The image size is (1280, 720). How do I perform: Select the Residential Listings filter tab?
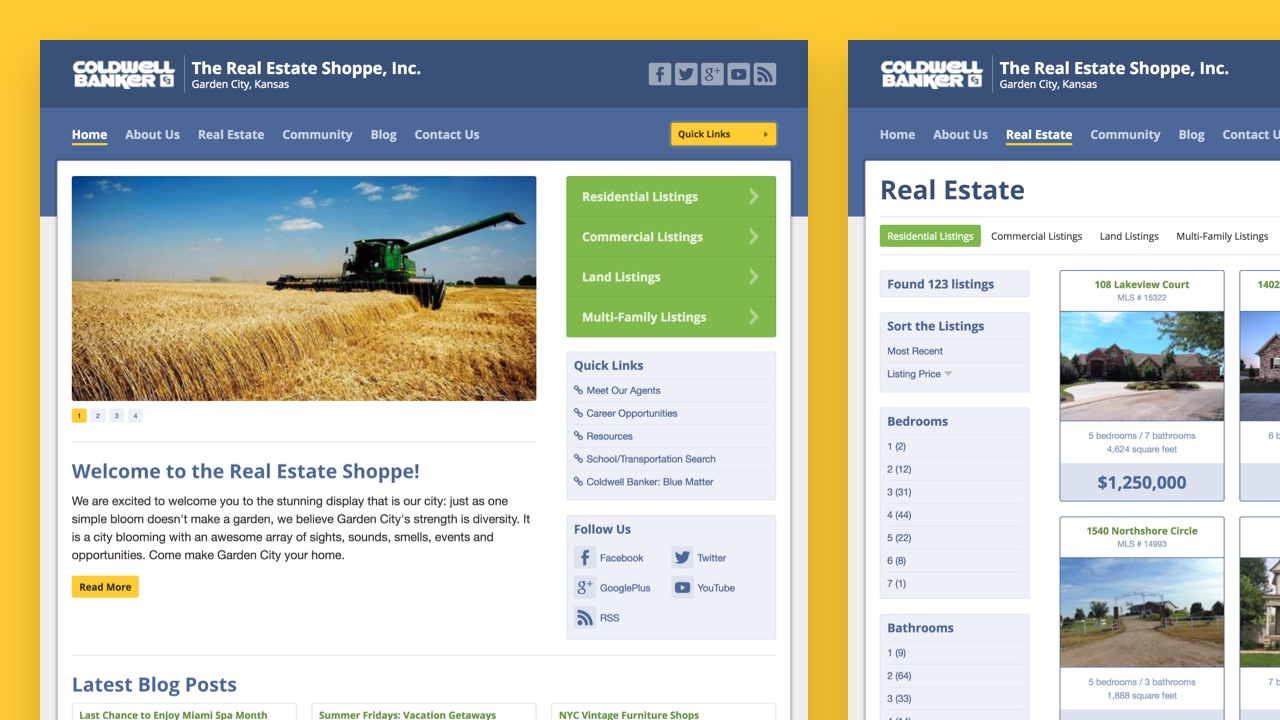930,236
